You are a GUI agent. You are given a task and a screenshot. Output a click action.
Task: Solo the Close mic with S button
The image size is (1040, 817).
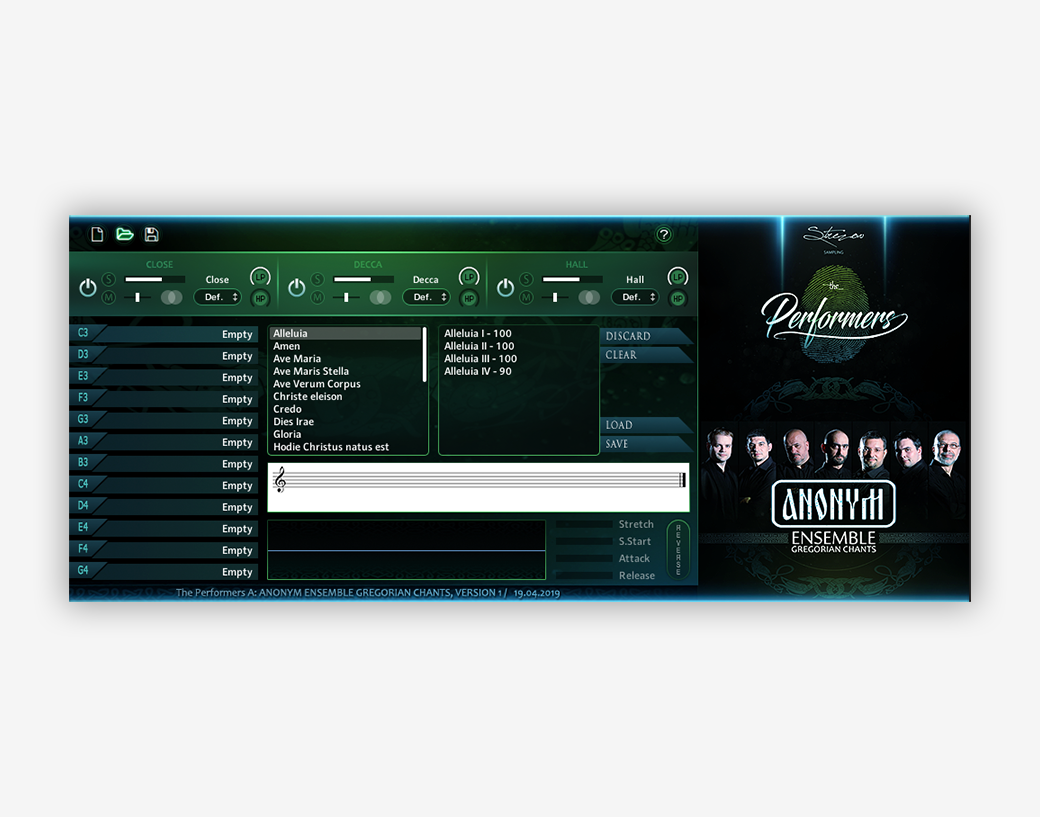pos(109,279)
